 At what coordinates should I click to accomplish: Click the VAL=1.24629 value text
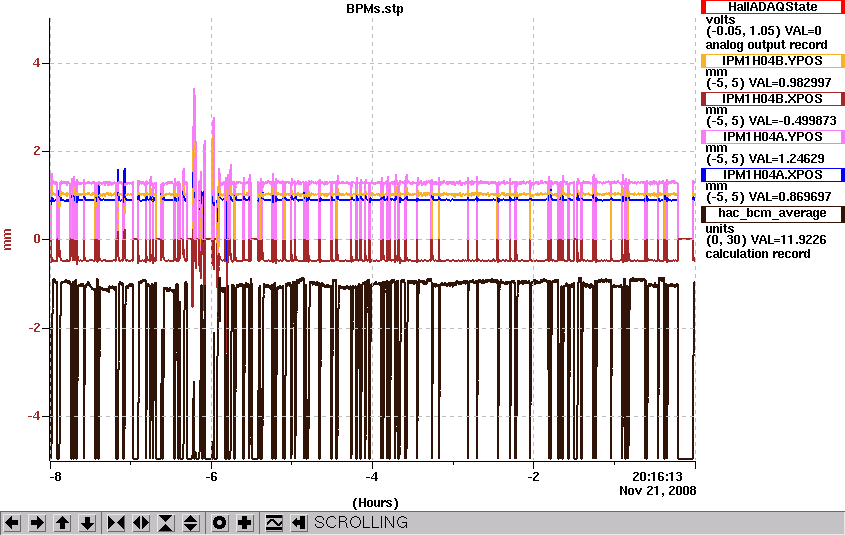787,159
